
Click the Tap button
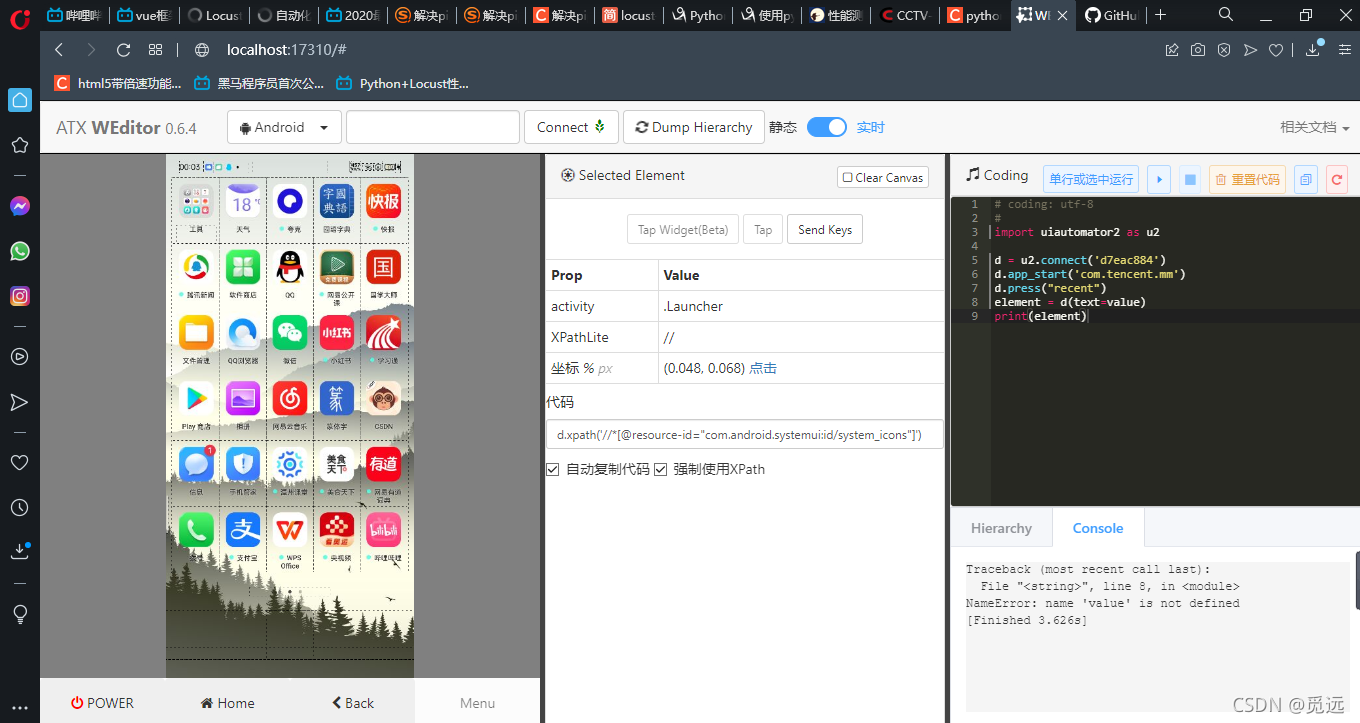tap(763, 230)
